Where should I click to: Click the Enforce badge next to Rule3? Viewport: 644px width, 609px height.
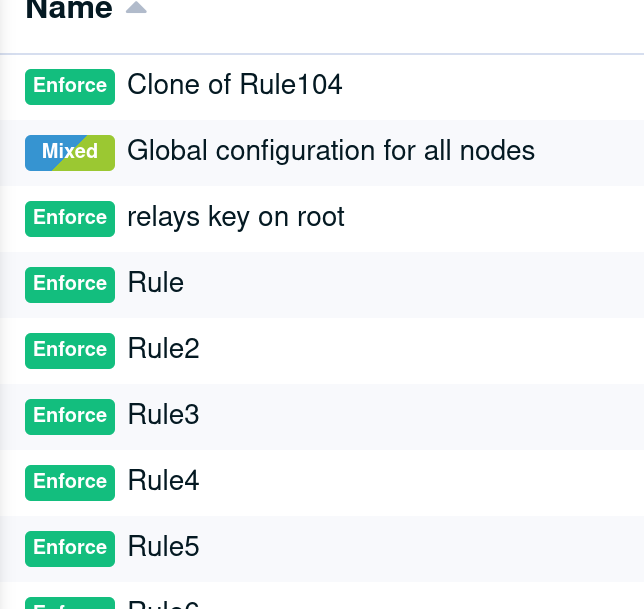point(70,417)
